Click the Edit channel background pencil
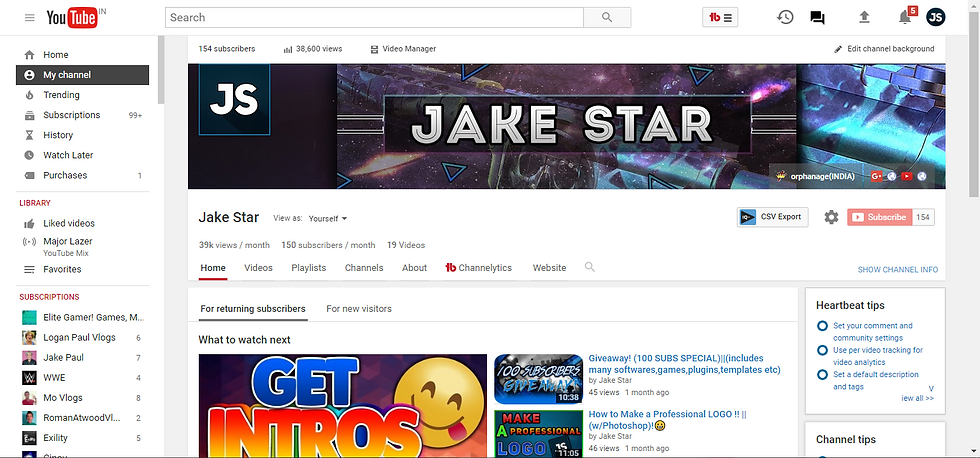This screenshot has width=980, height=458. point(838,49)
